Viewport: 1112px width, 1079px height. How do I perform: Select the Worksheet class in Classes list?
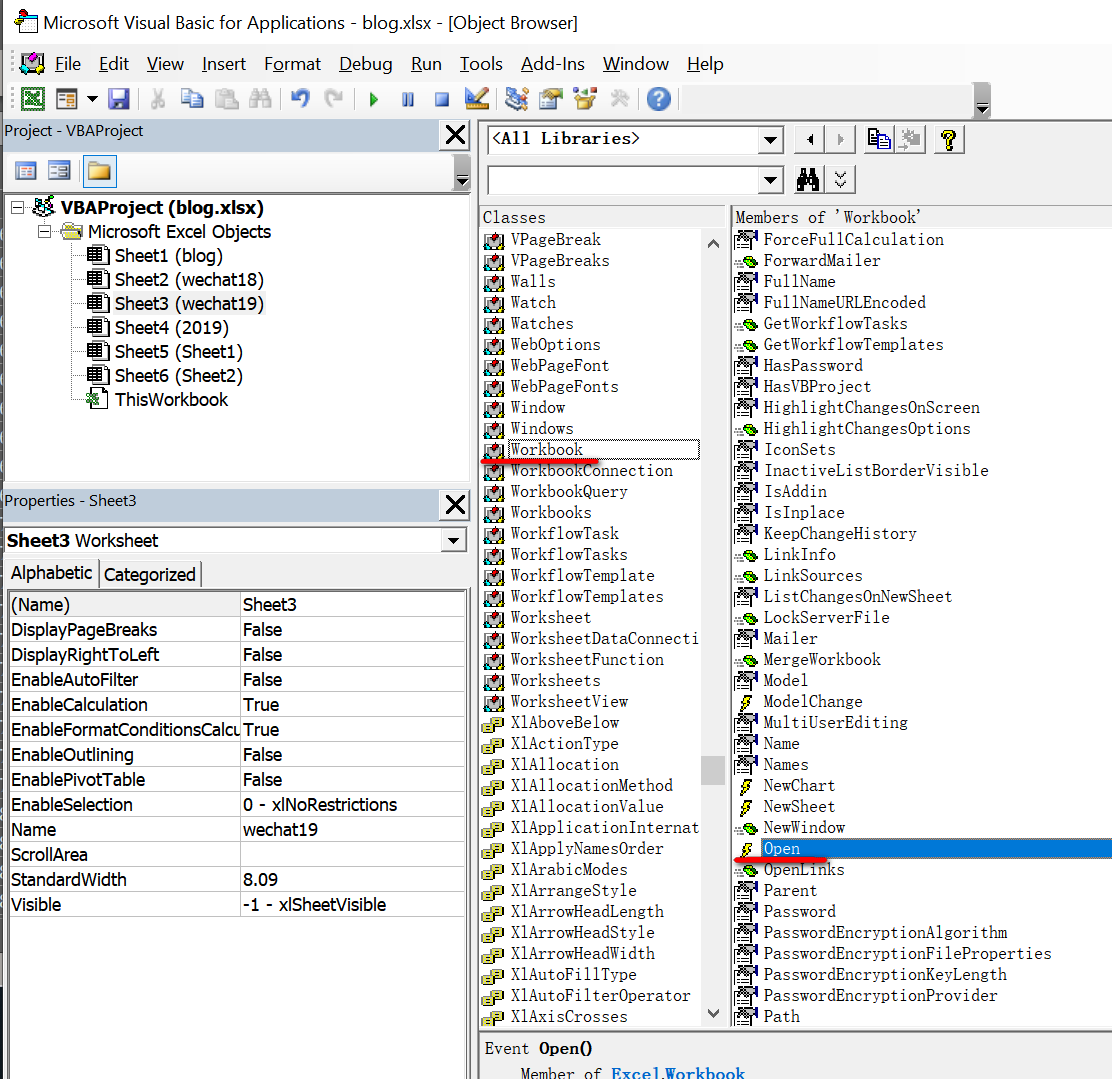pyautogui.click(x=550, y=617)
